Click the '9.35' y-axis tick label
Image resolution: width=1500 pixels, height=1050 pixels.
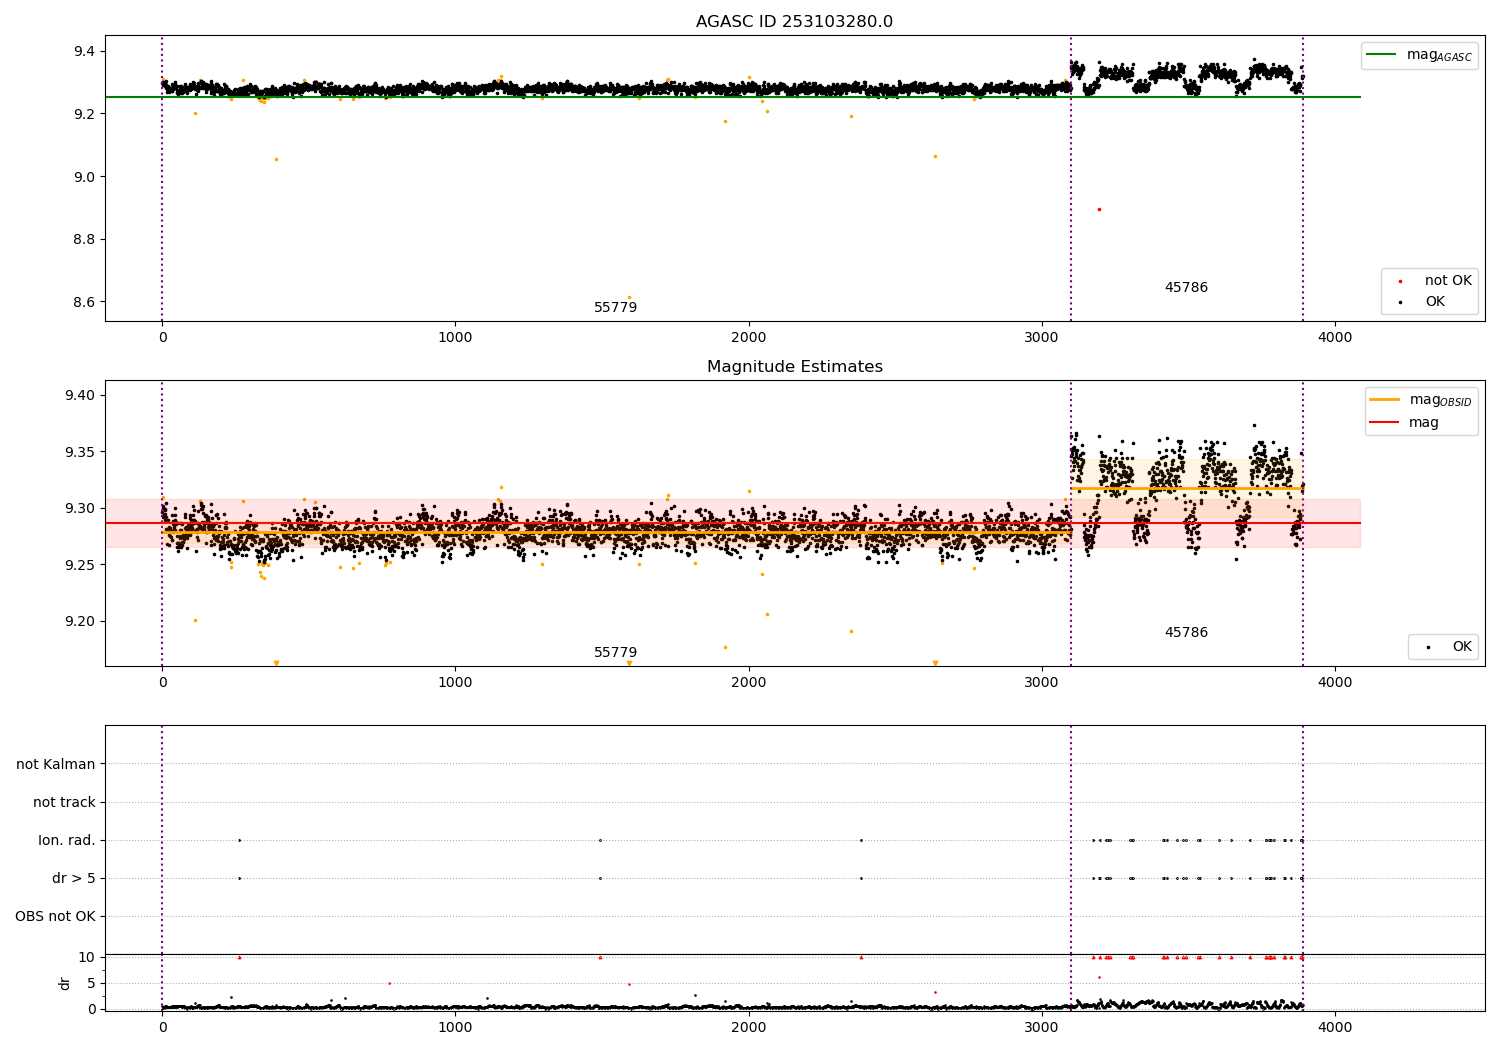(x=80, y=453)
